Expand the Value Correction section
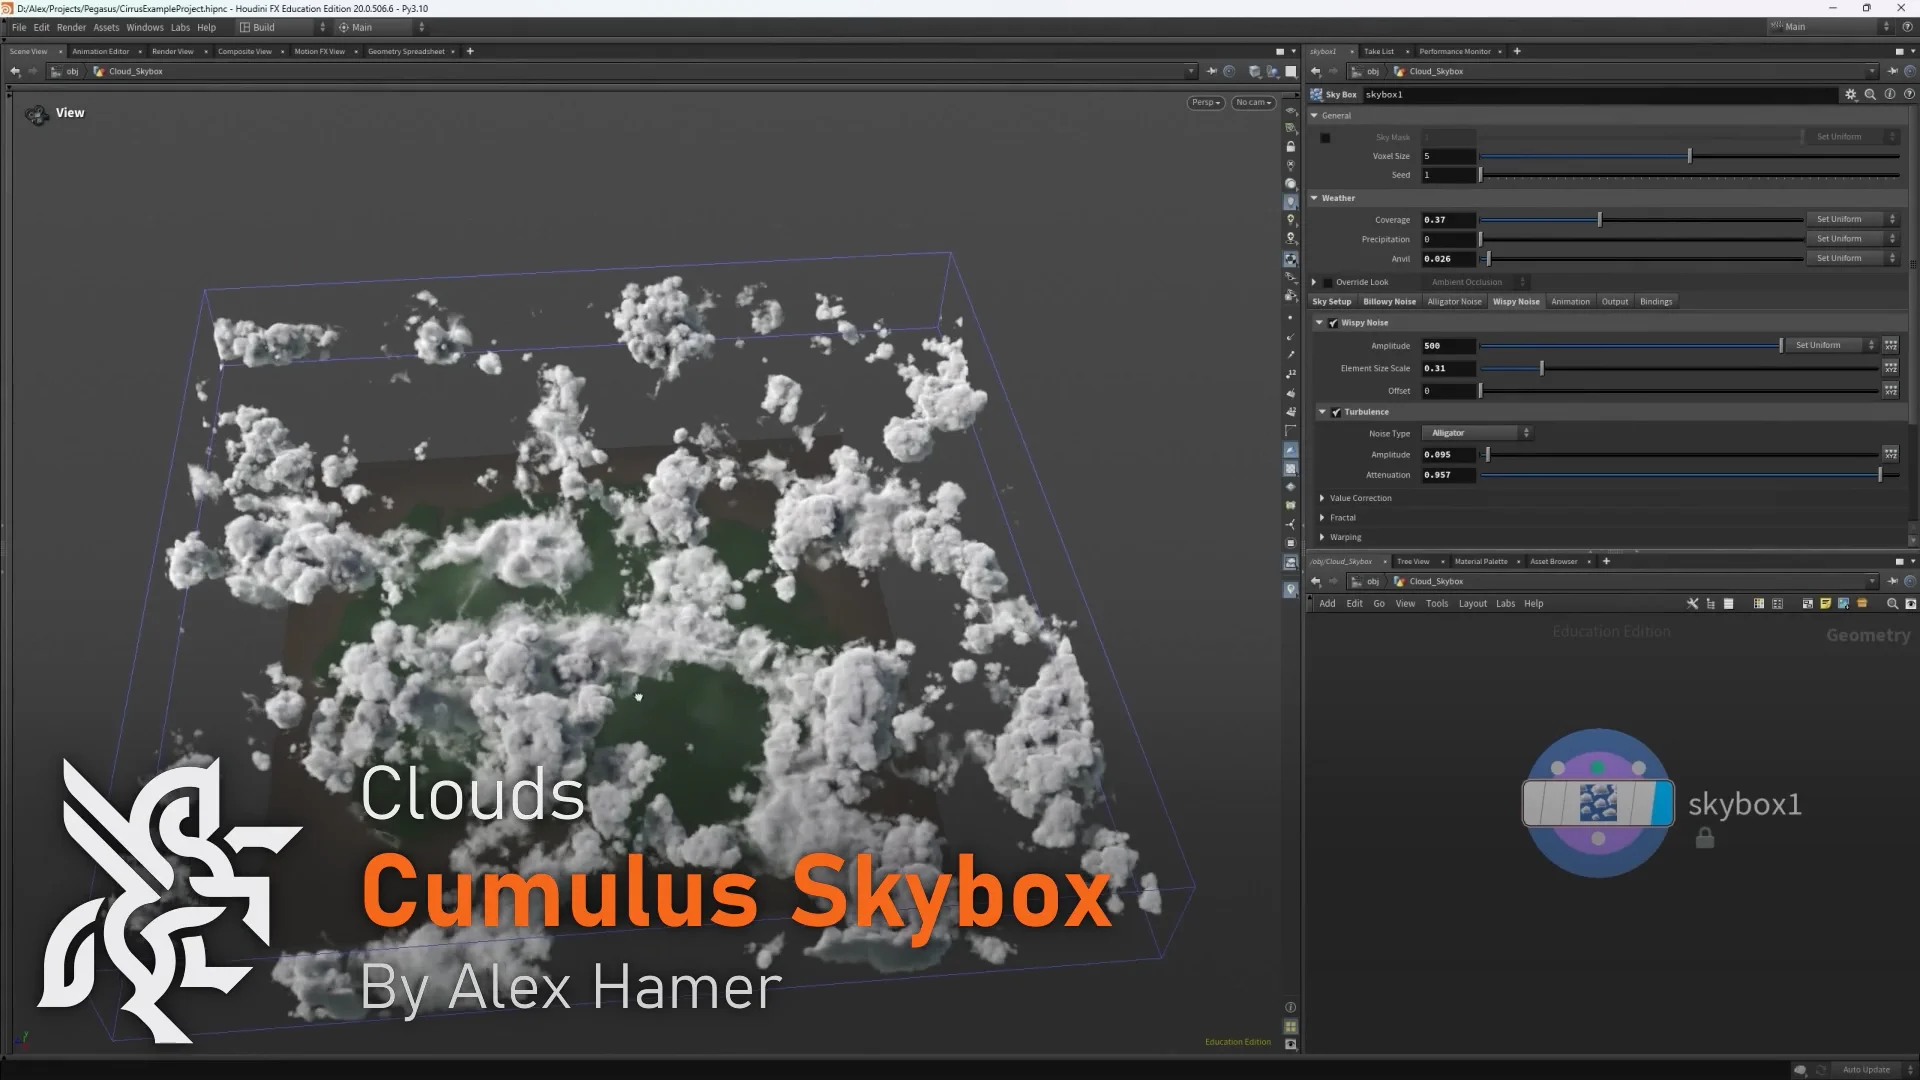The image size is (1920, 1080). coord(1322,498)
